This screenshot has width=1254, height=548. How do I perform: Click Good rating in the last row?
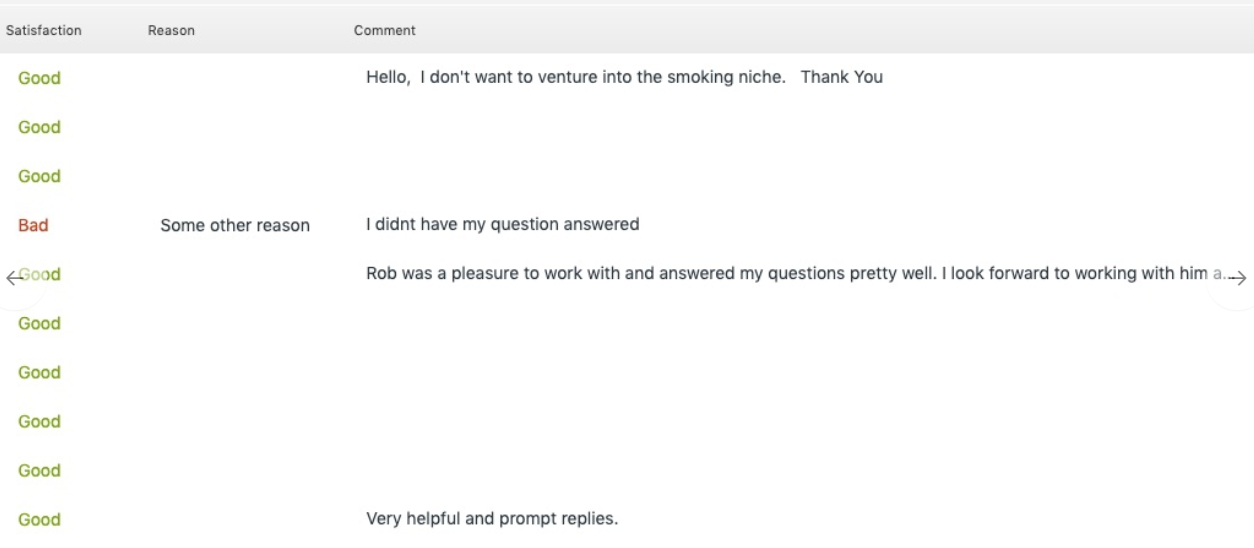pos(39,519)
